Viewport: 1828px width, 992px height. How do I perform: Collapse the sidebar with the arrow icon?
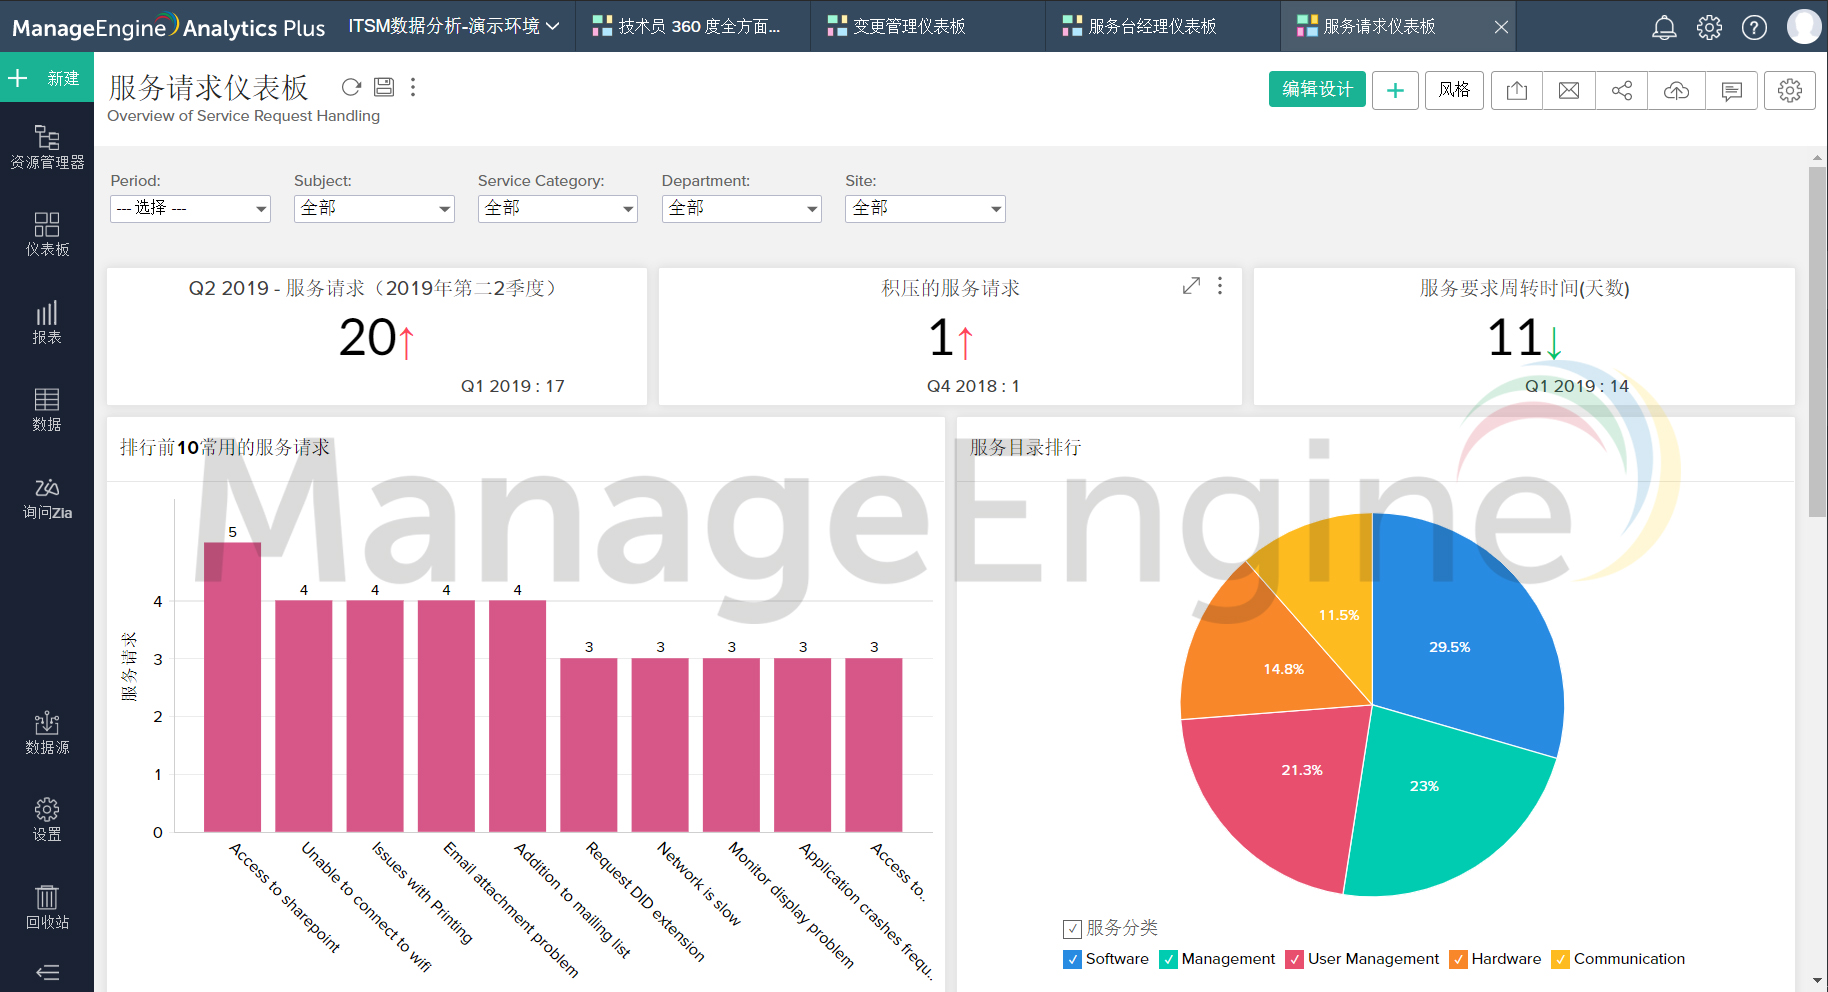[x=47, y=972]
